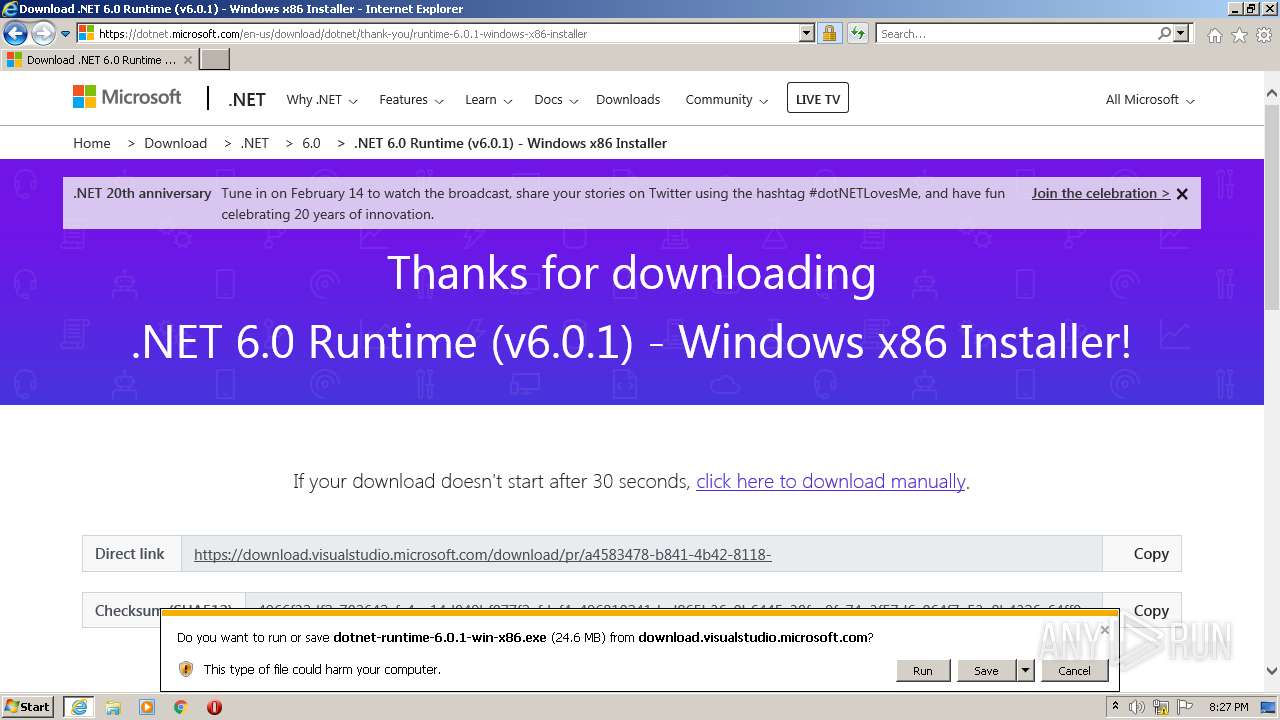
Task: Click the LIVE TV button
Action: [x=818, y=98]
